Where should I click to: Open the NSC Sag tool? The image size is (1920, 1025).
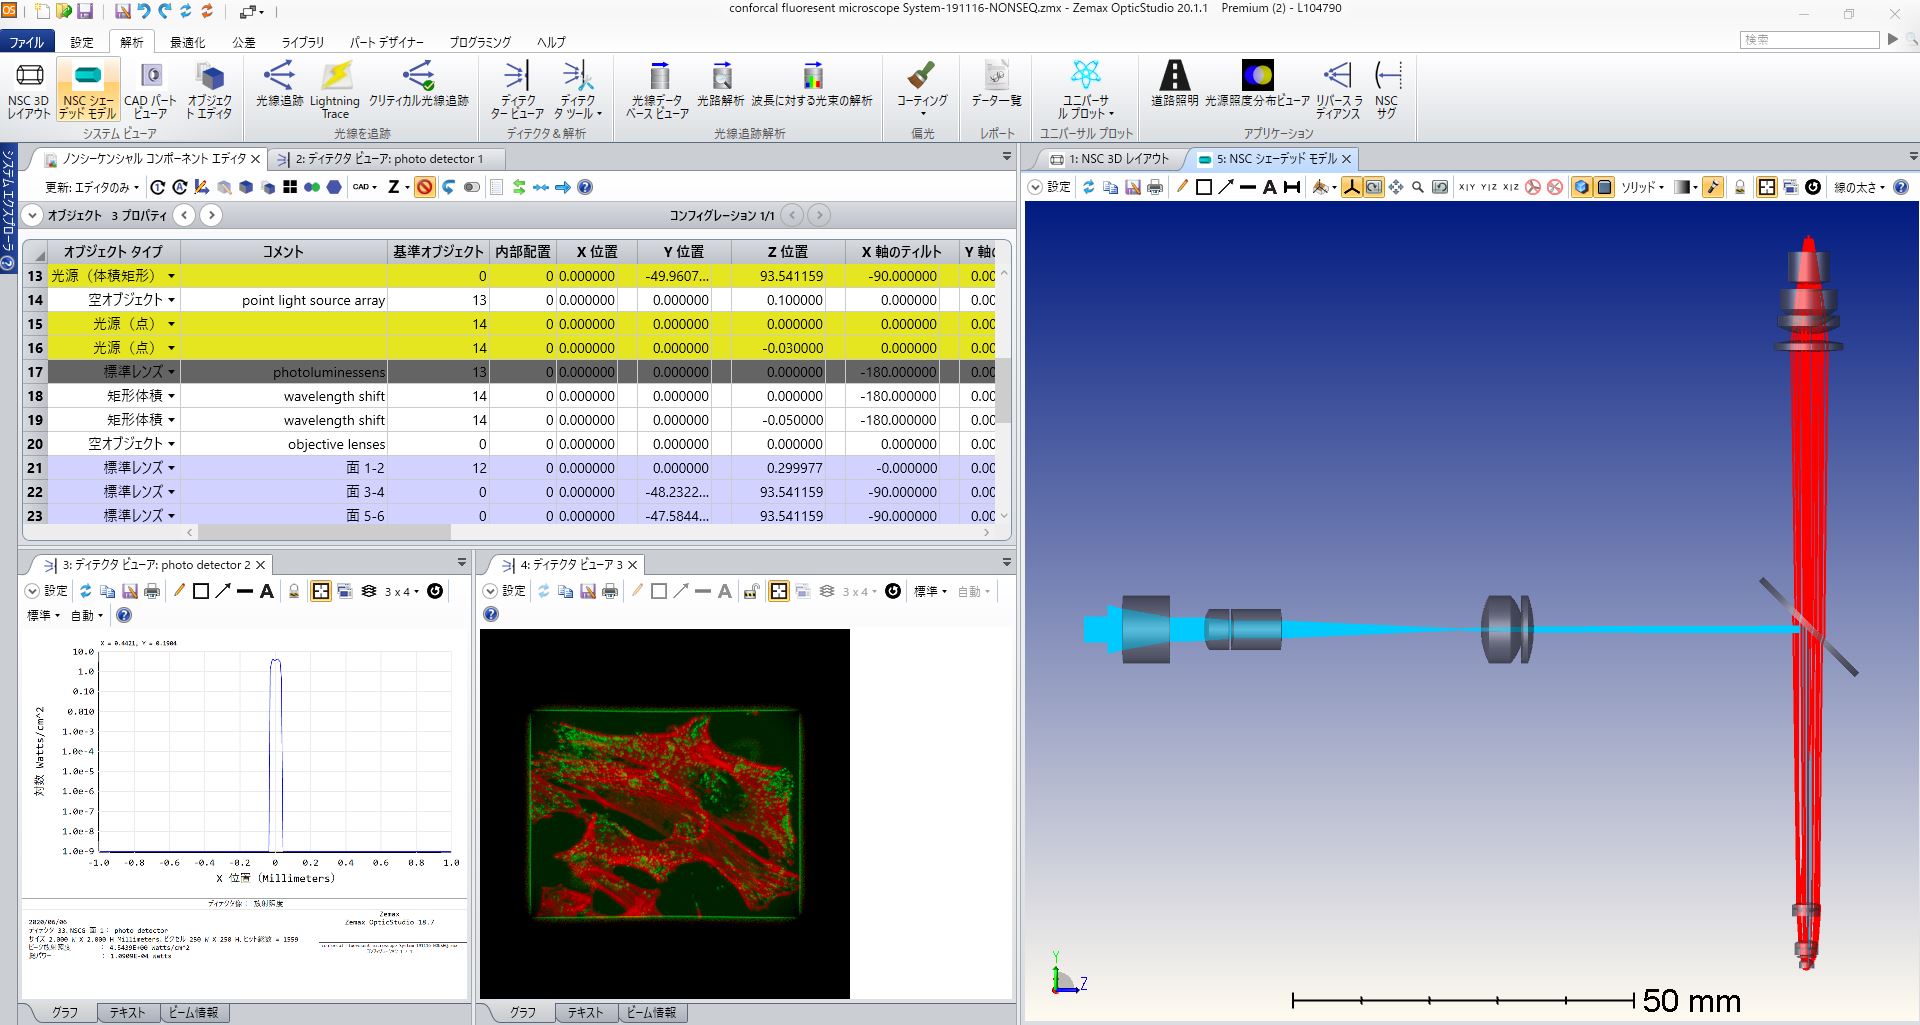click(x=1387, y=89)
